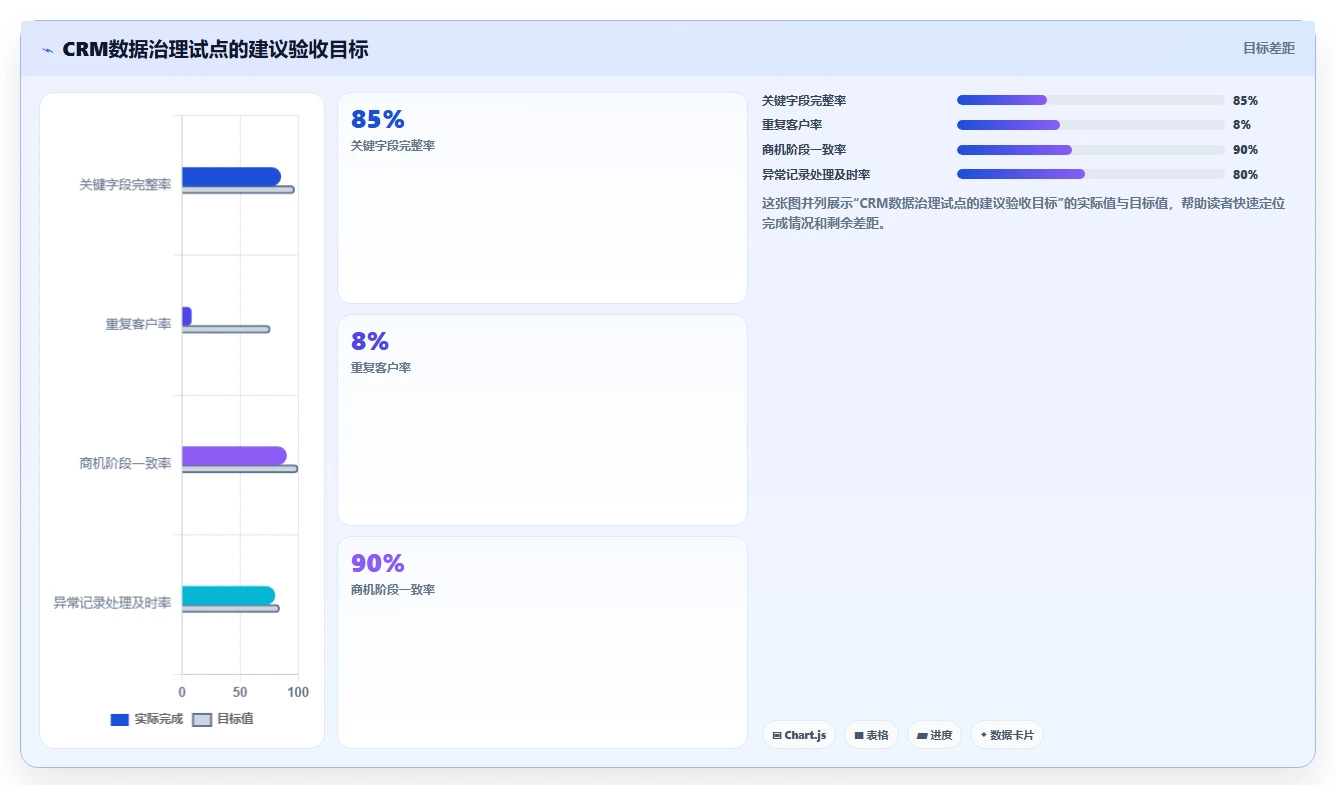The image size is (1336, 785).
Task: Click the chart axis label 关键字段完整率
Action: coord(125,185)
